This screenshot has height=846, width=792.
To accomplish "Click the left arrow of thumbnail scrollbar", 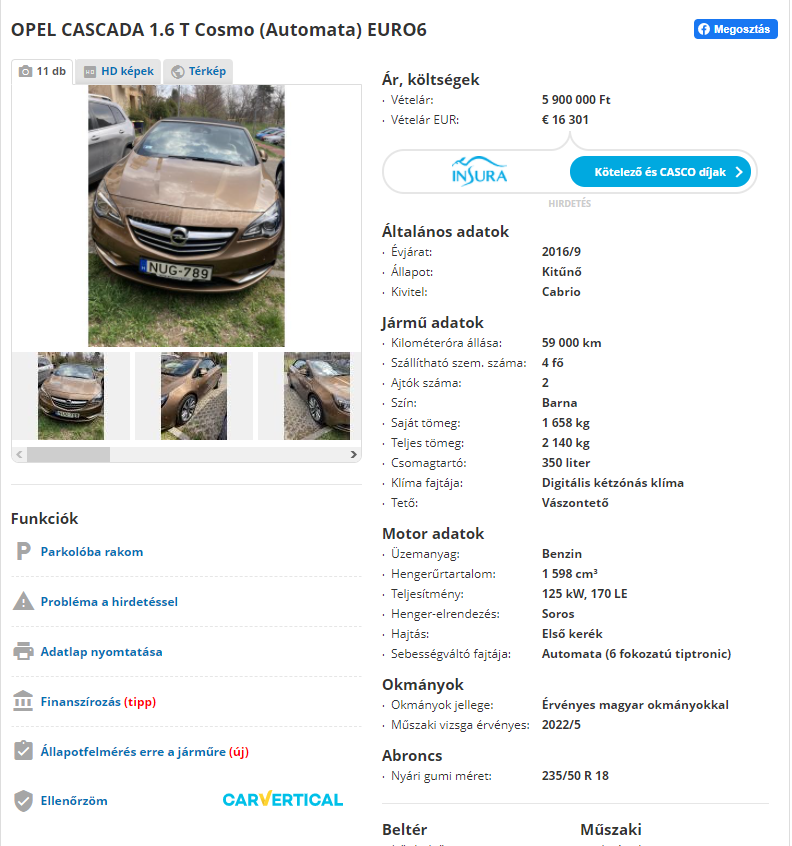I will pos(19,454).
